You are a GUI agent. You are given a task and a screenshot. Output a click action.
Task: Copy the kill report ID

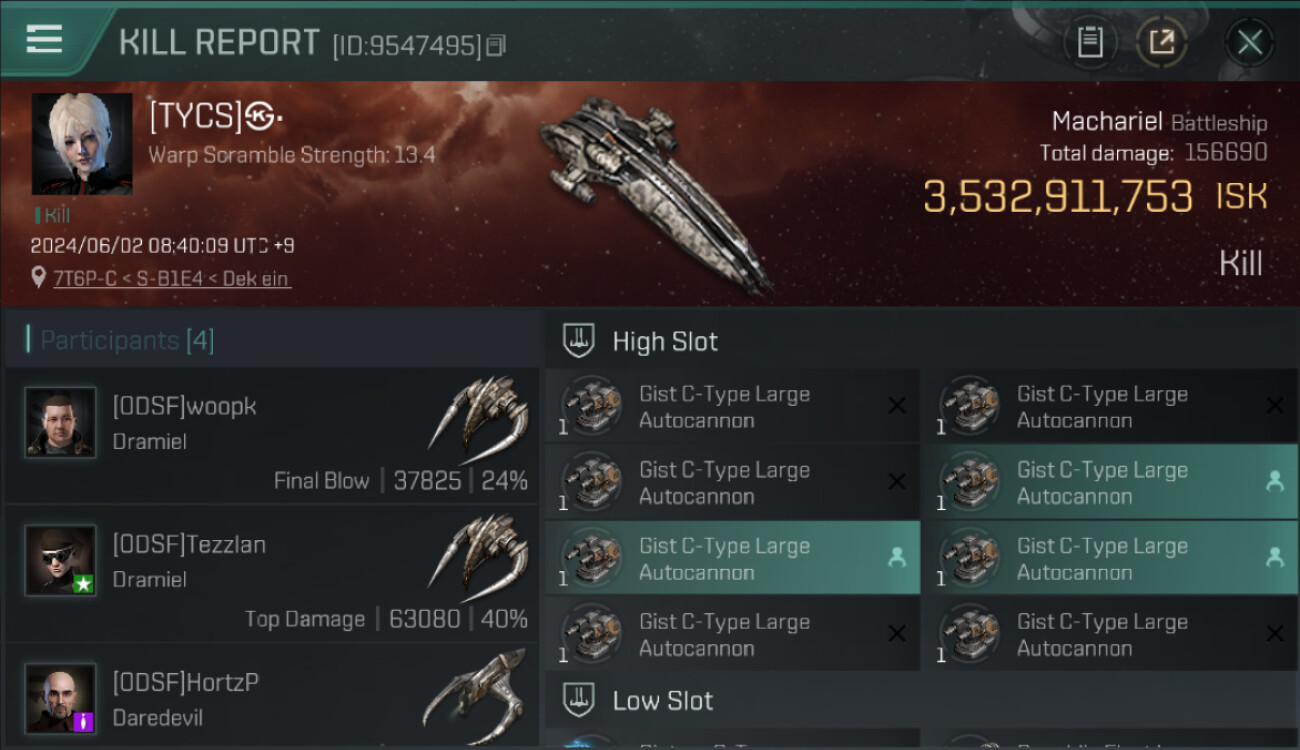click(x=497, y=45)
